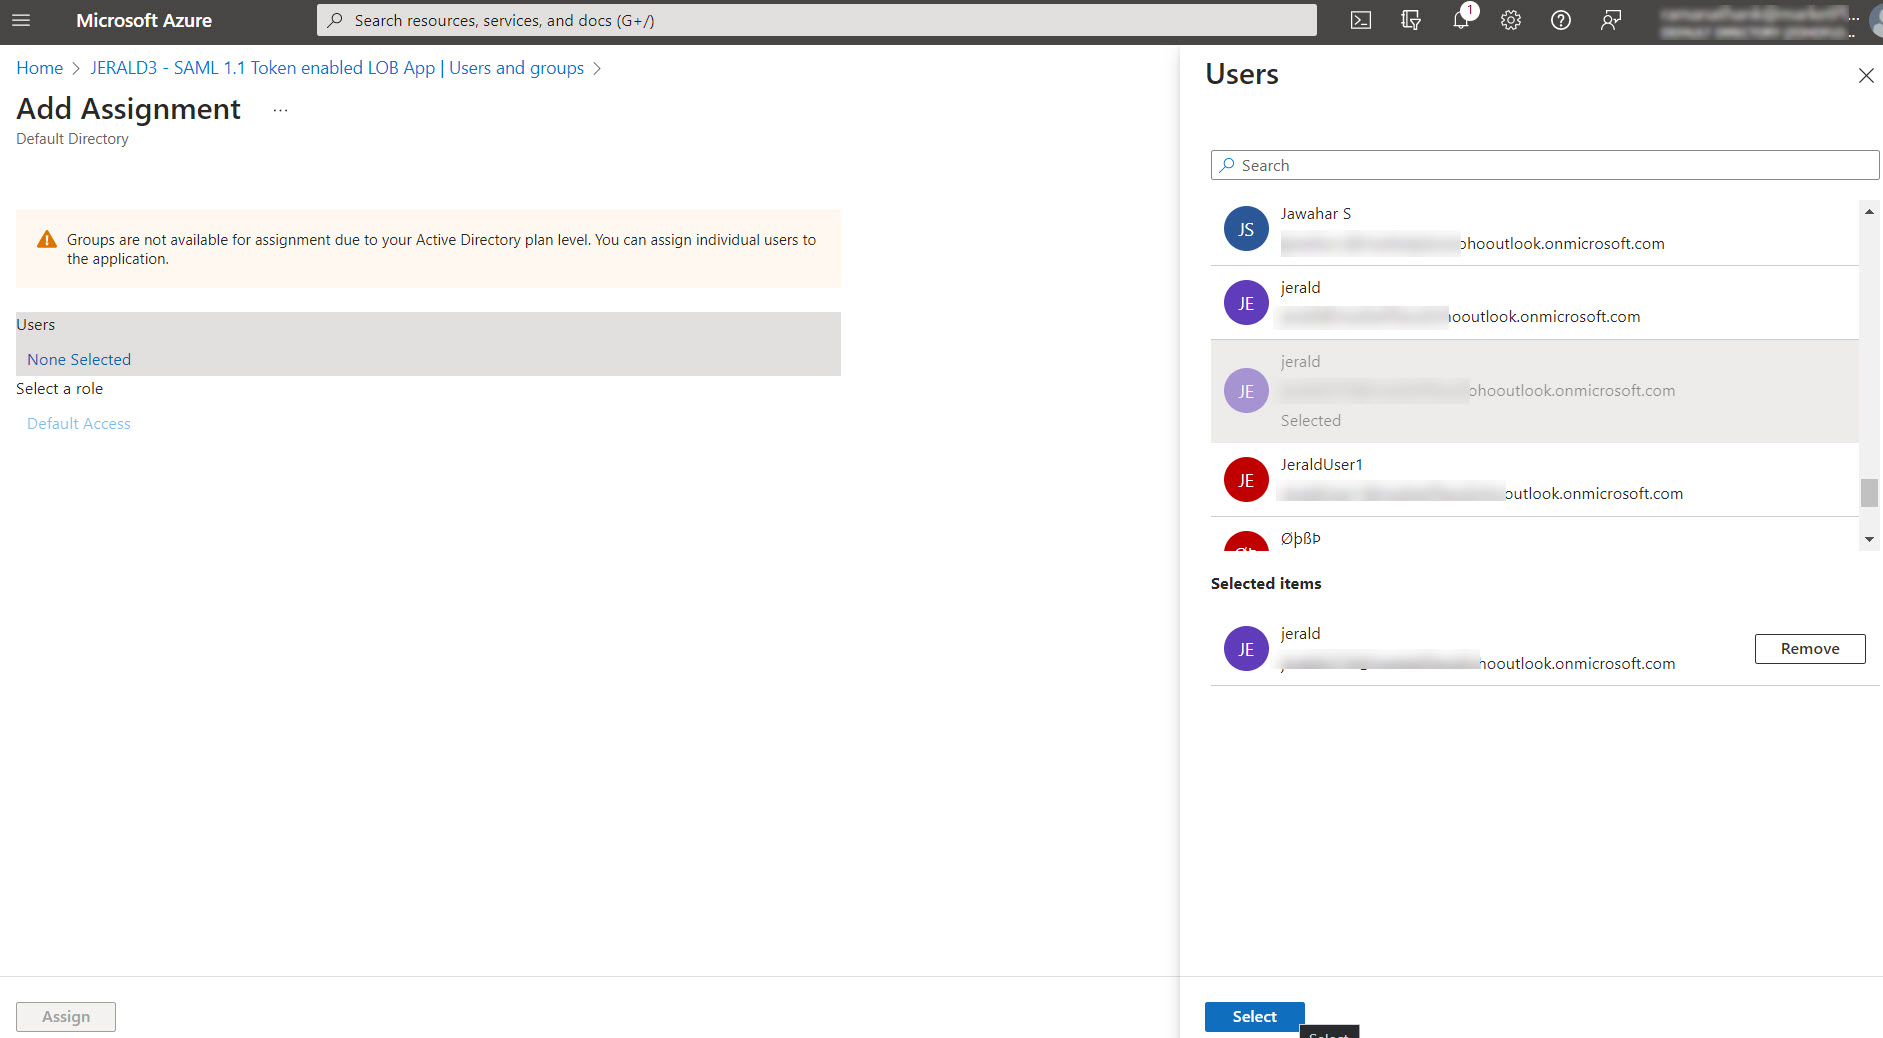Image resolution: width=1883 pixels, height=1038 pixels.
Task: Open the more options ellipsis beside Add Assignment
Action: tap(280, 110)
